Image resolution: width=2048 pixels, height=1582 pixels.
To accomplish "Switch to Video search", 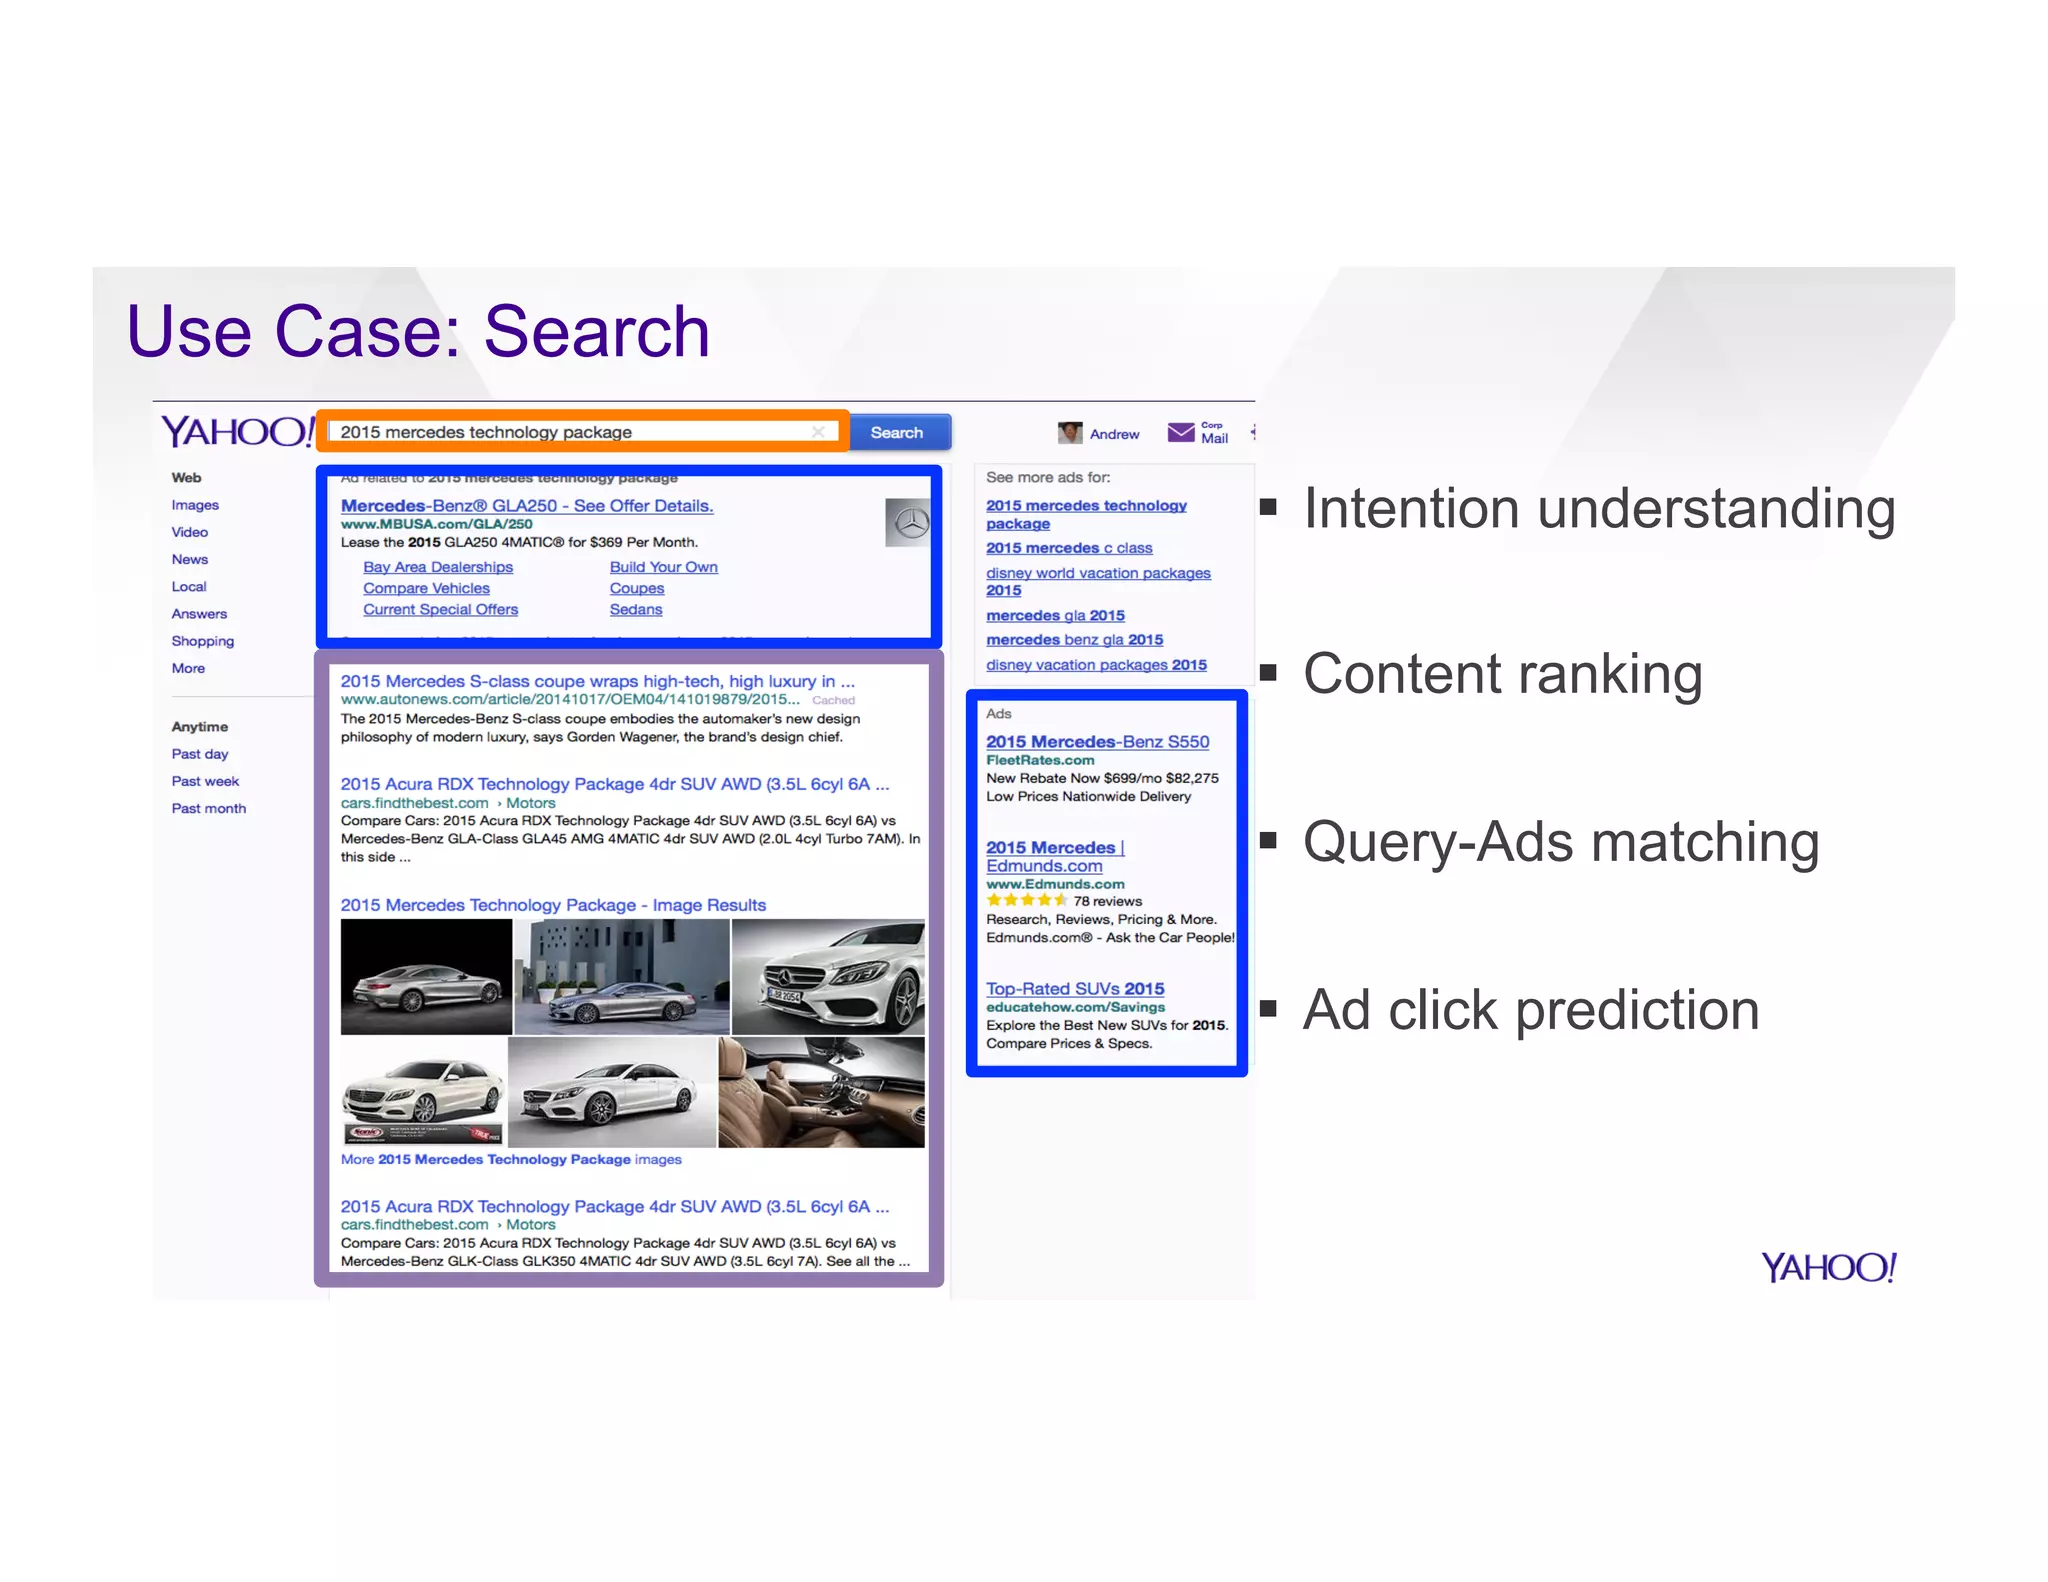I will [190, 532].
